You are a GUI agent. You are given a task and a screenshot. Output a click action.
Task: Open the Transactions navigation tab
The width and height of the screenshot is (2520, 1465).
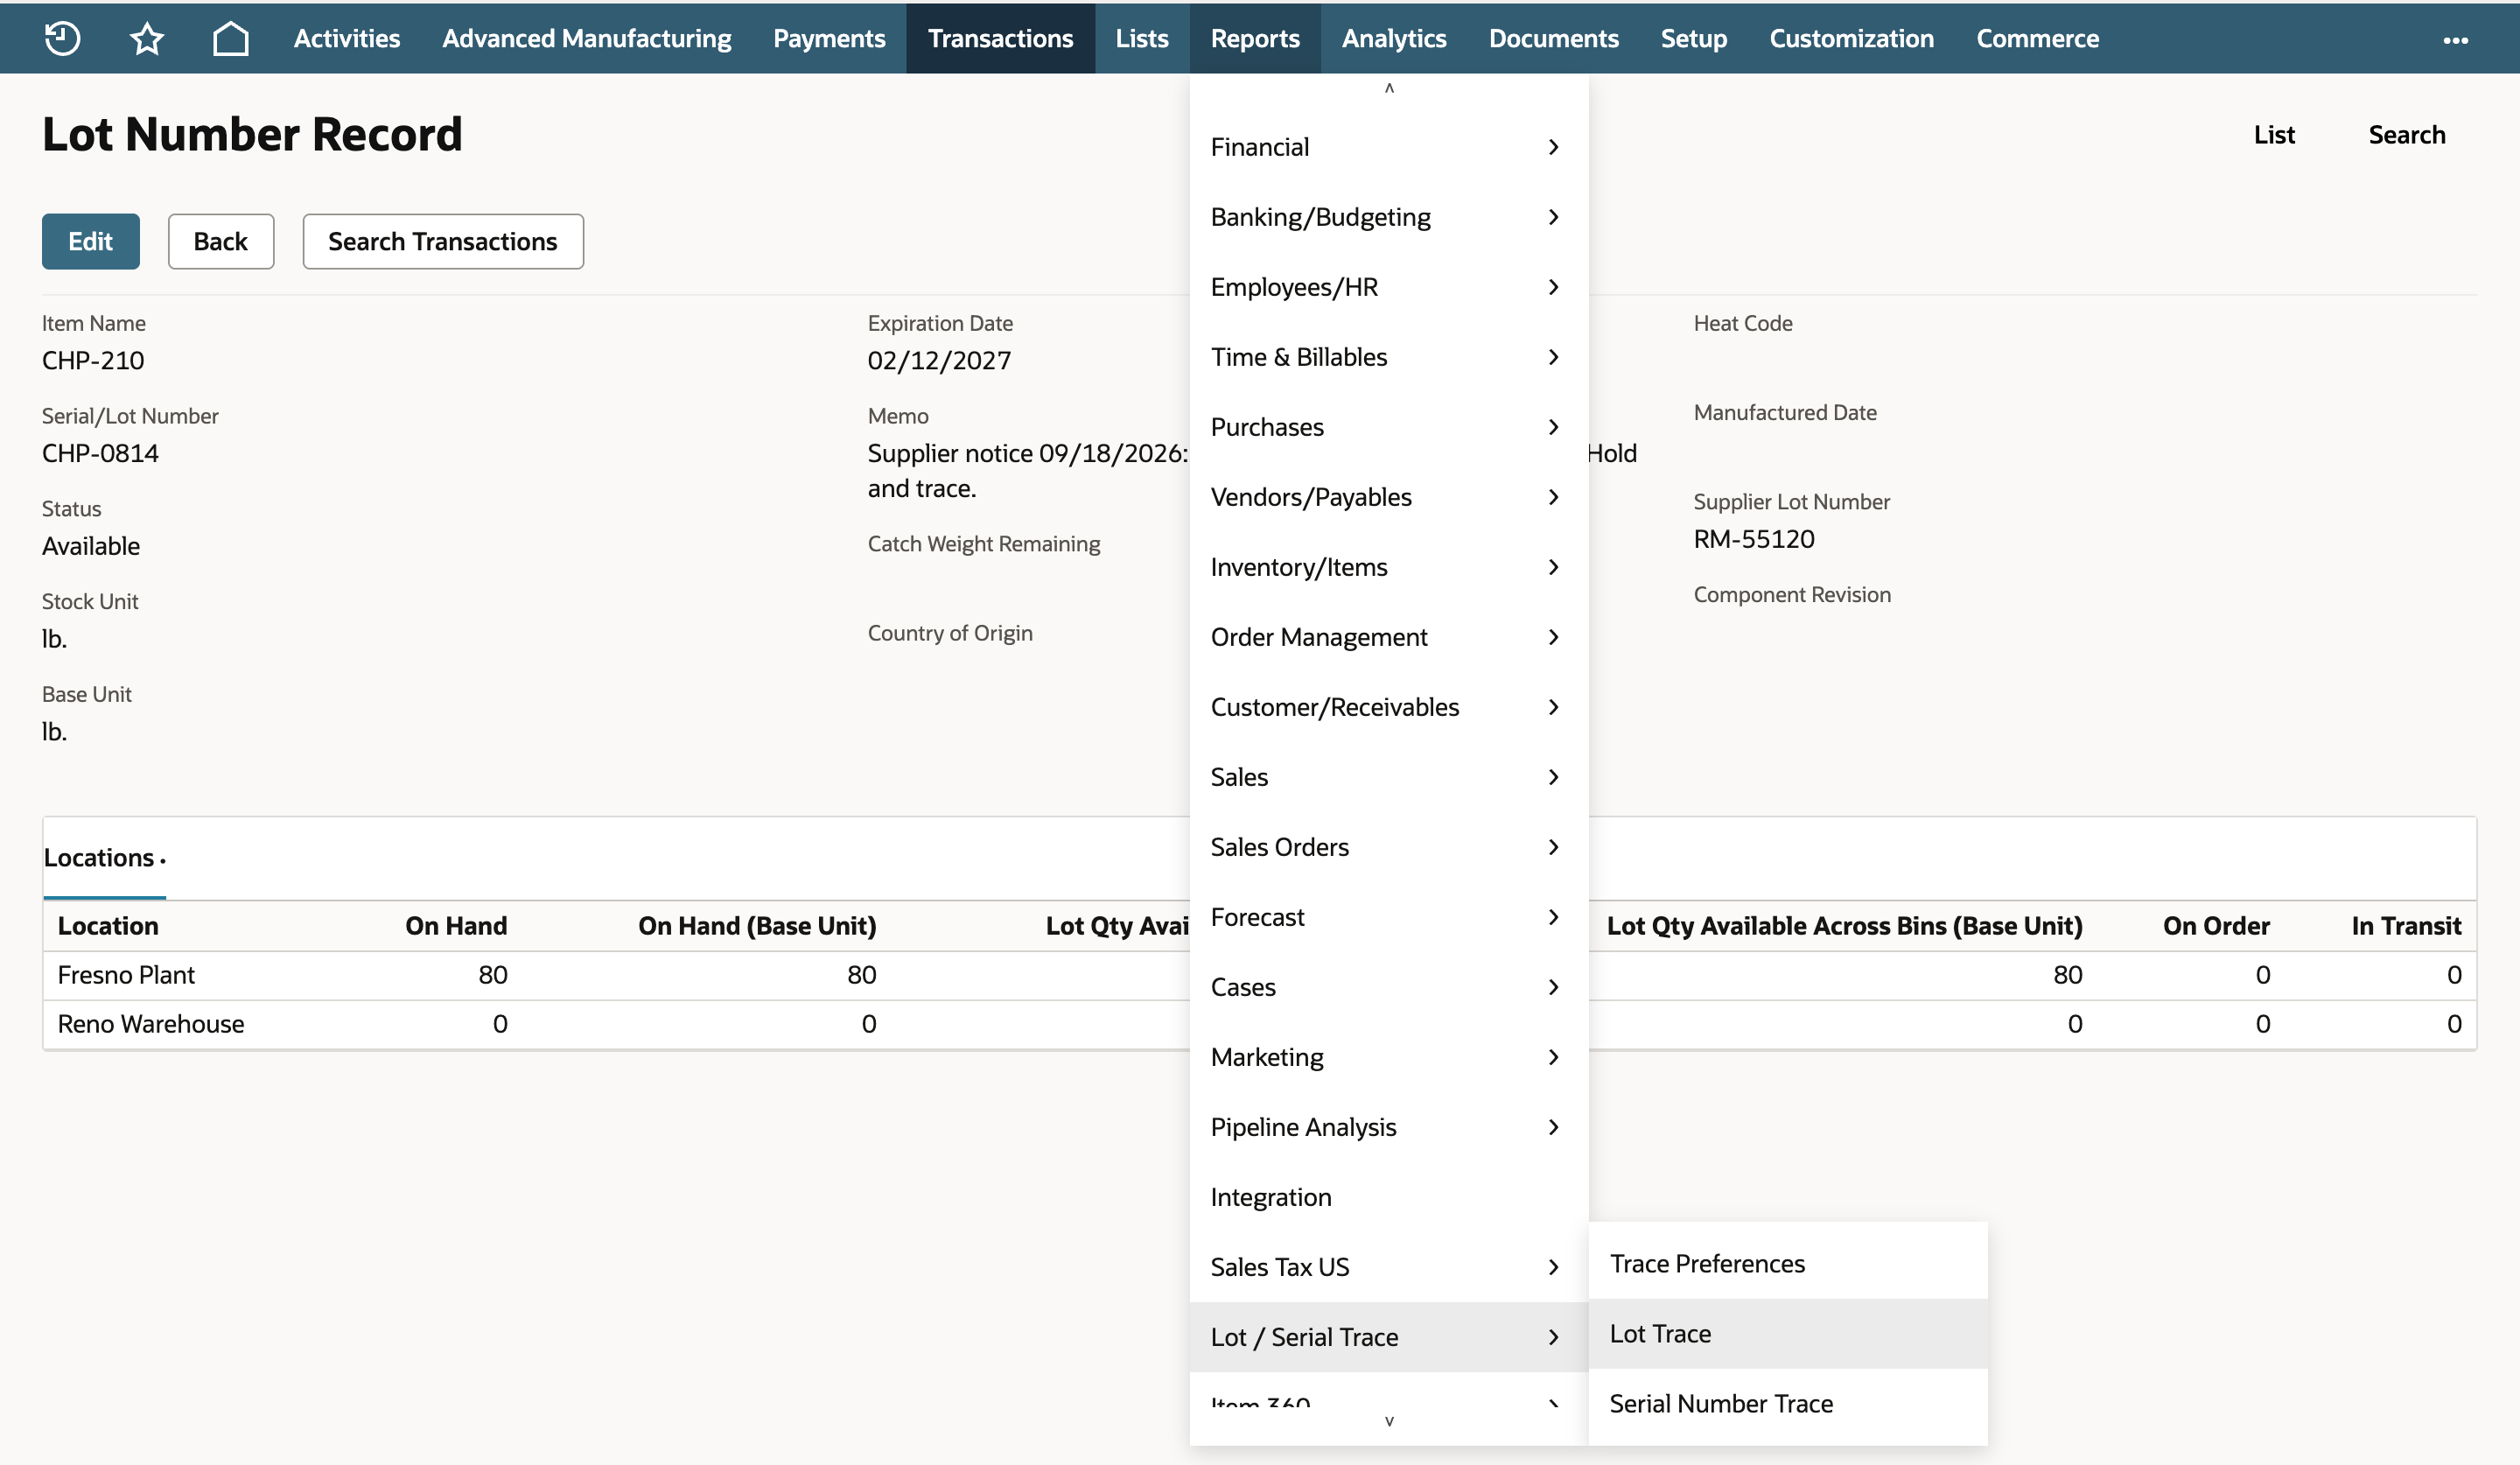pos(1000,38)
